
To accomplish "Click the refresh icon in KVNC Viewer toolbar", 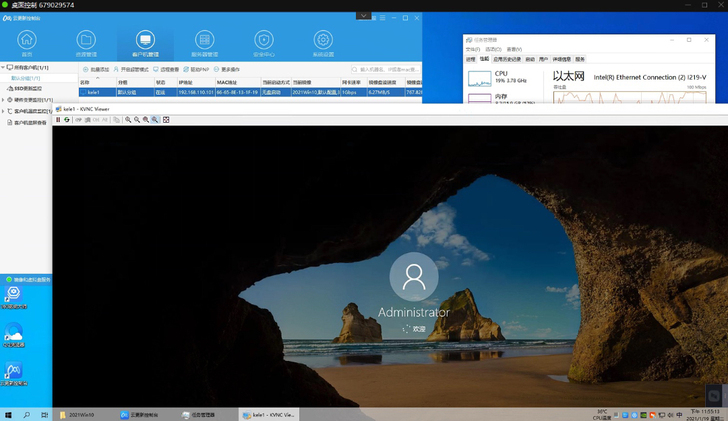I will coord(67,119).
